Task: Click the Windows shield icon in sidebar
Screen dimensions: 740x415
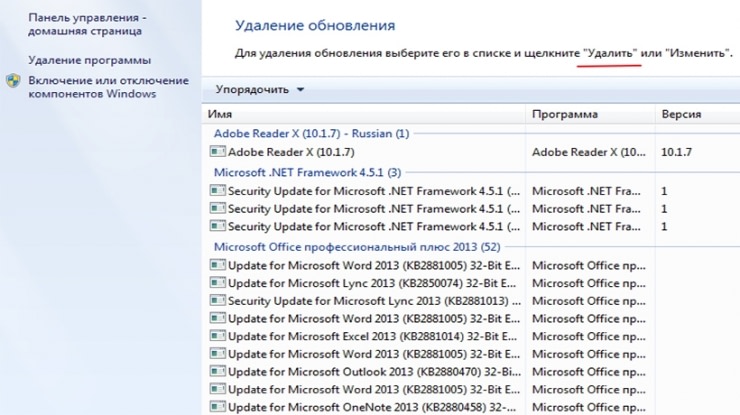Action: (x=13, y=81)
